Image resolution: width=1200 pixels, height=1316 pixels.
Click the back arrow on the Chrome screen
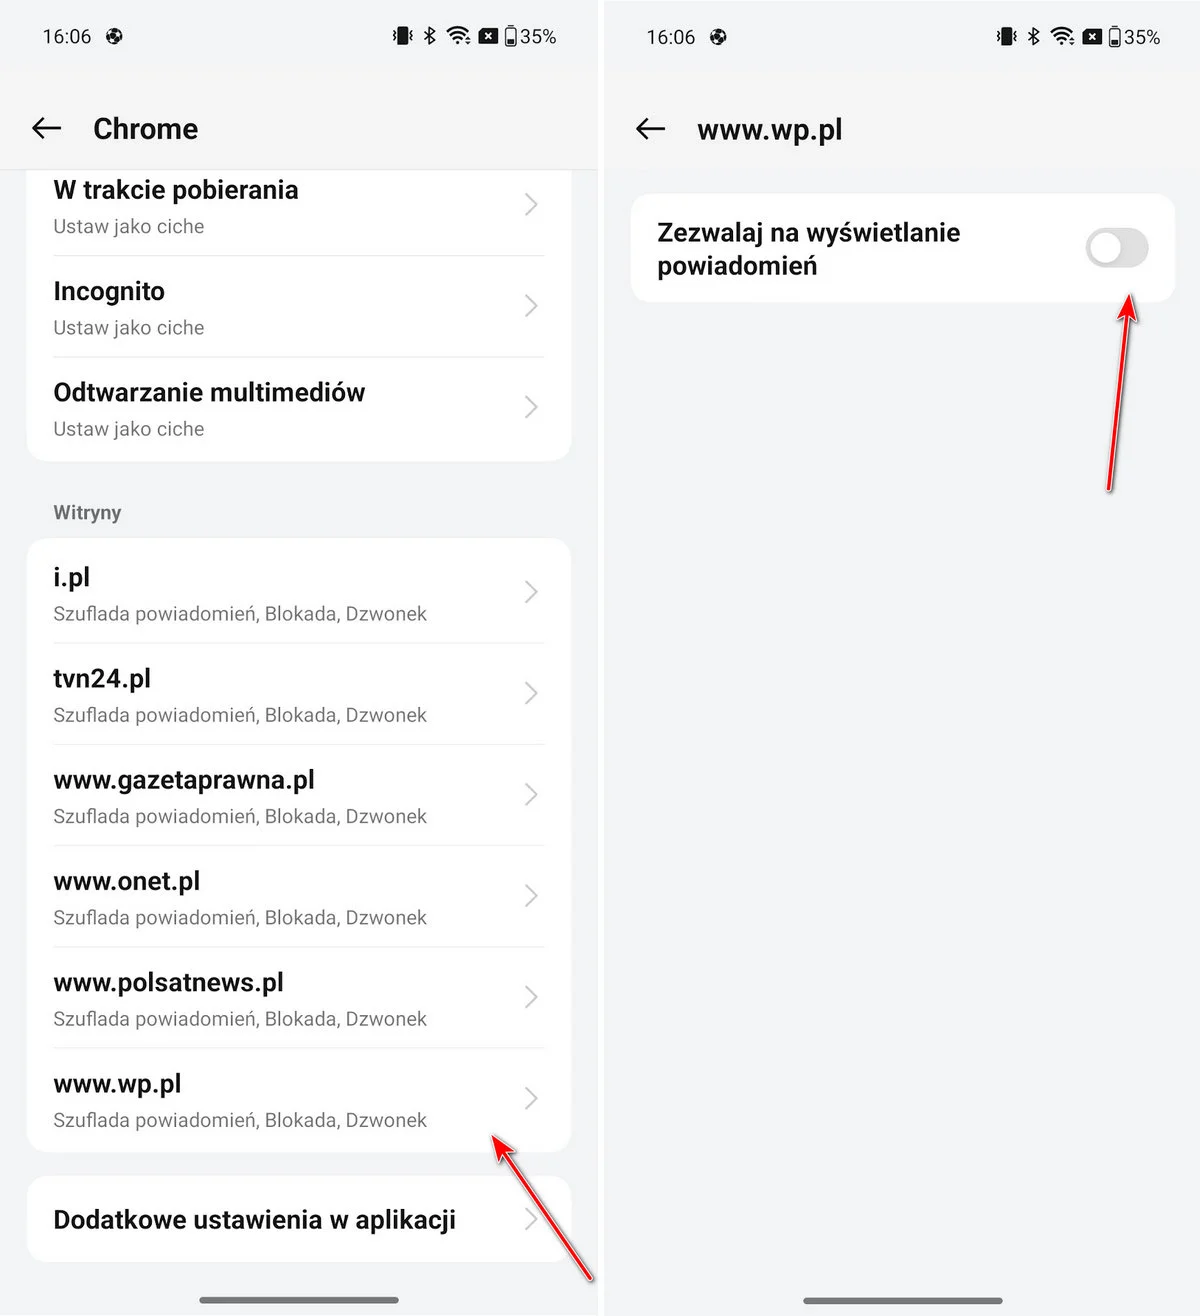46,128
